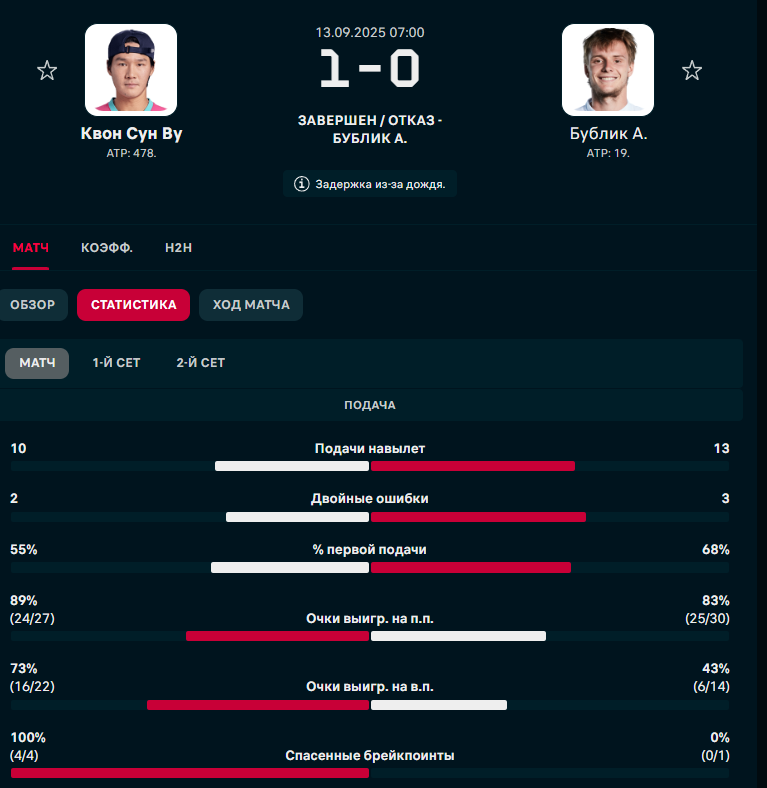Click the Бублик А. name link
Screen dimensions: 767x788
pyautogui.click(x=608, y=133)
